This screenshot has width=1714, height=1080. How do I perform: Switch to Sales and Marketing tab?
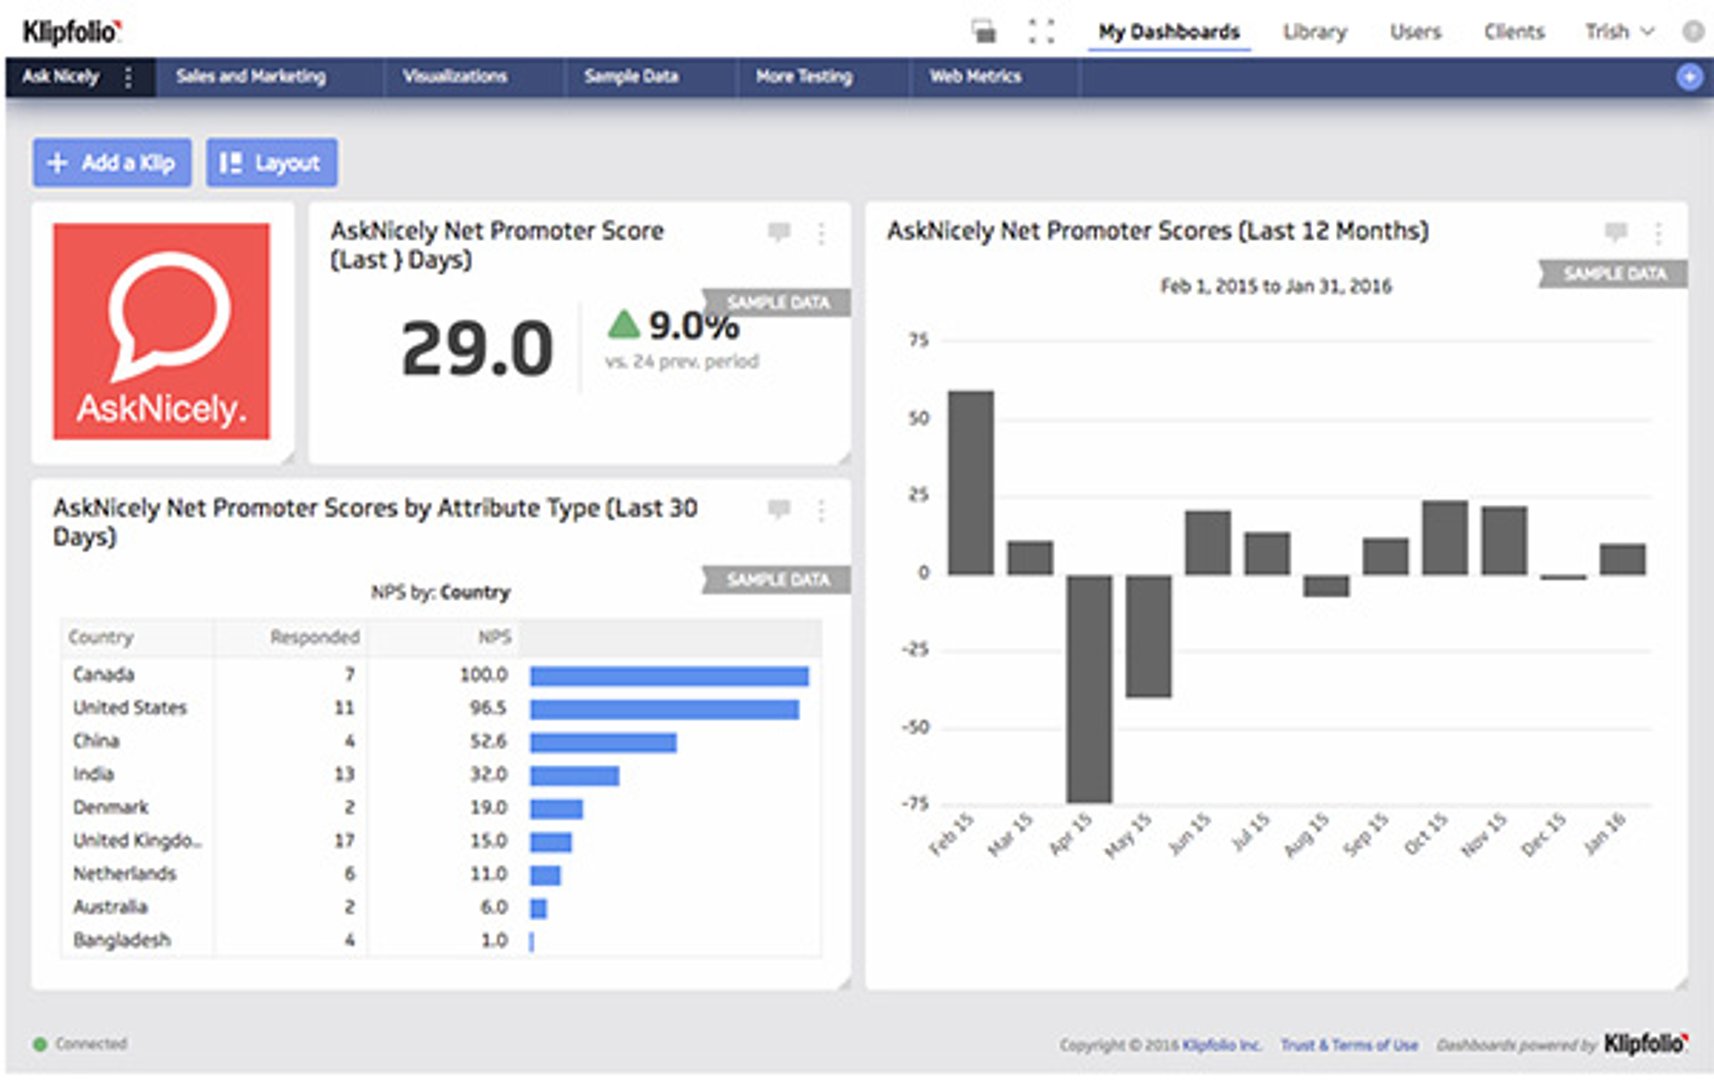coord(251,76)
